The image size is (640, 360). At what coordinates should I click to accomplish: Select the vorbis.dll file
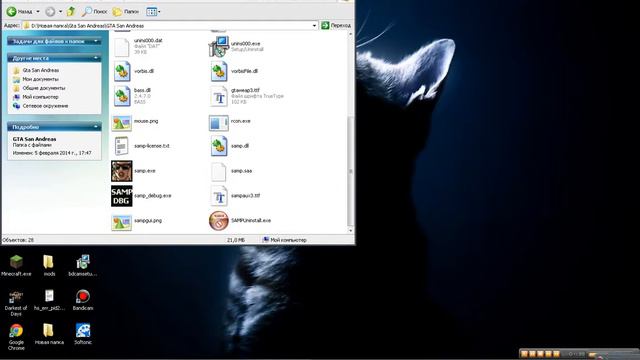pos(133,71)
